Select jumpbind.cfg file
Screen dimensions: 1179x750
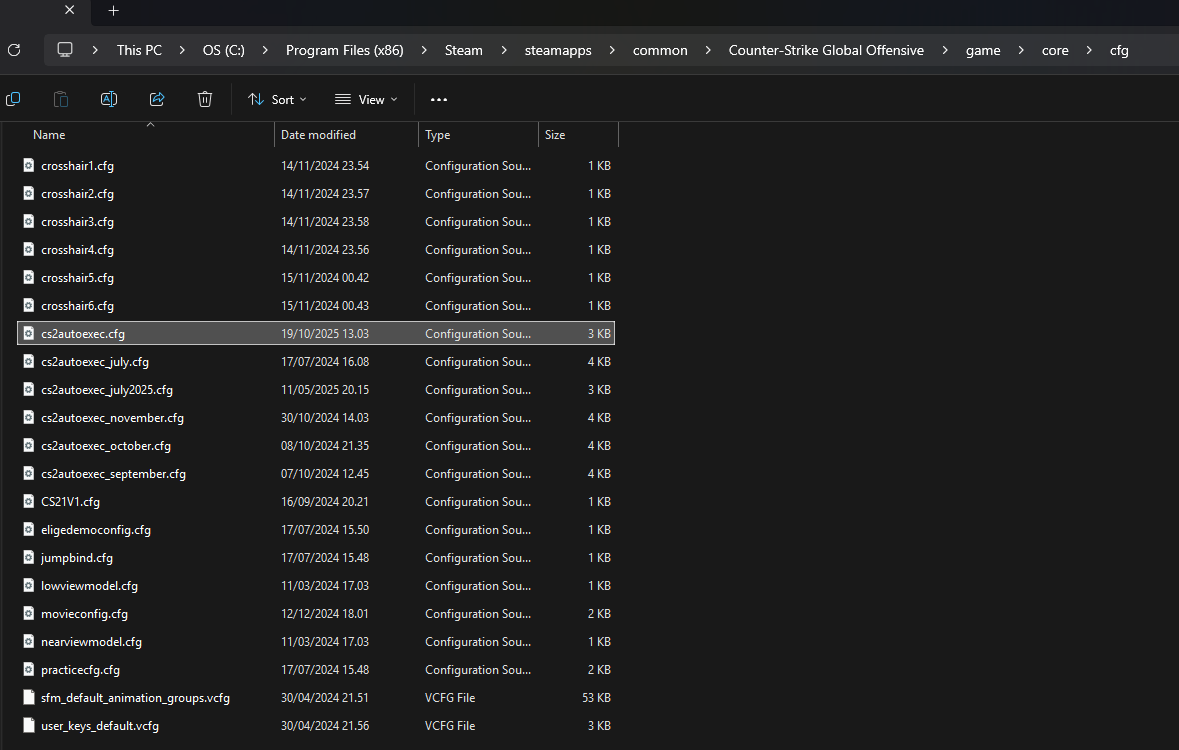click(x=316, y=557)
